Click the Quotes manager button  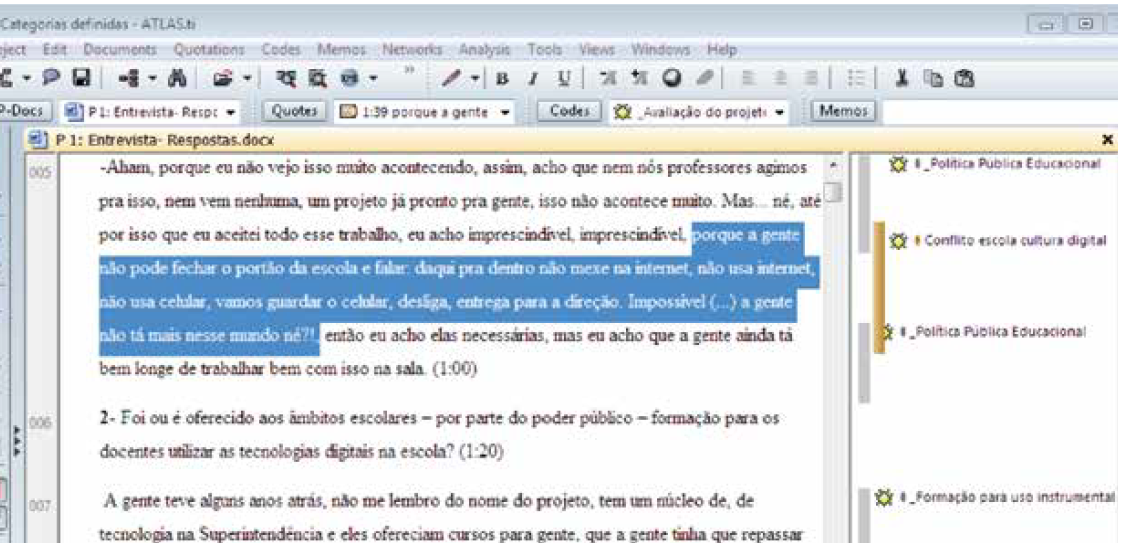pos(295,110)
